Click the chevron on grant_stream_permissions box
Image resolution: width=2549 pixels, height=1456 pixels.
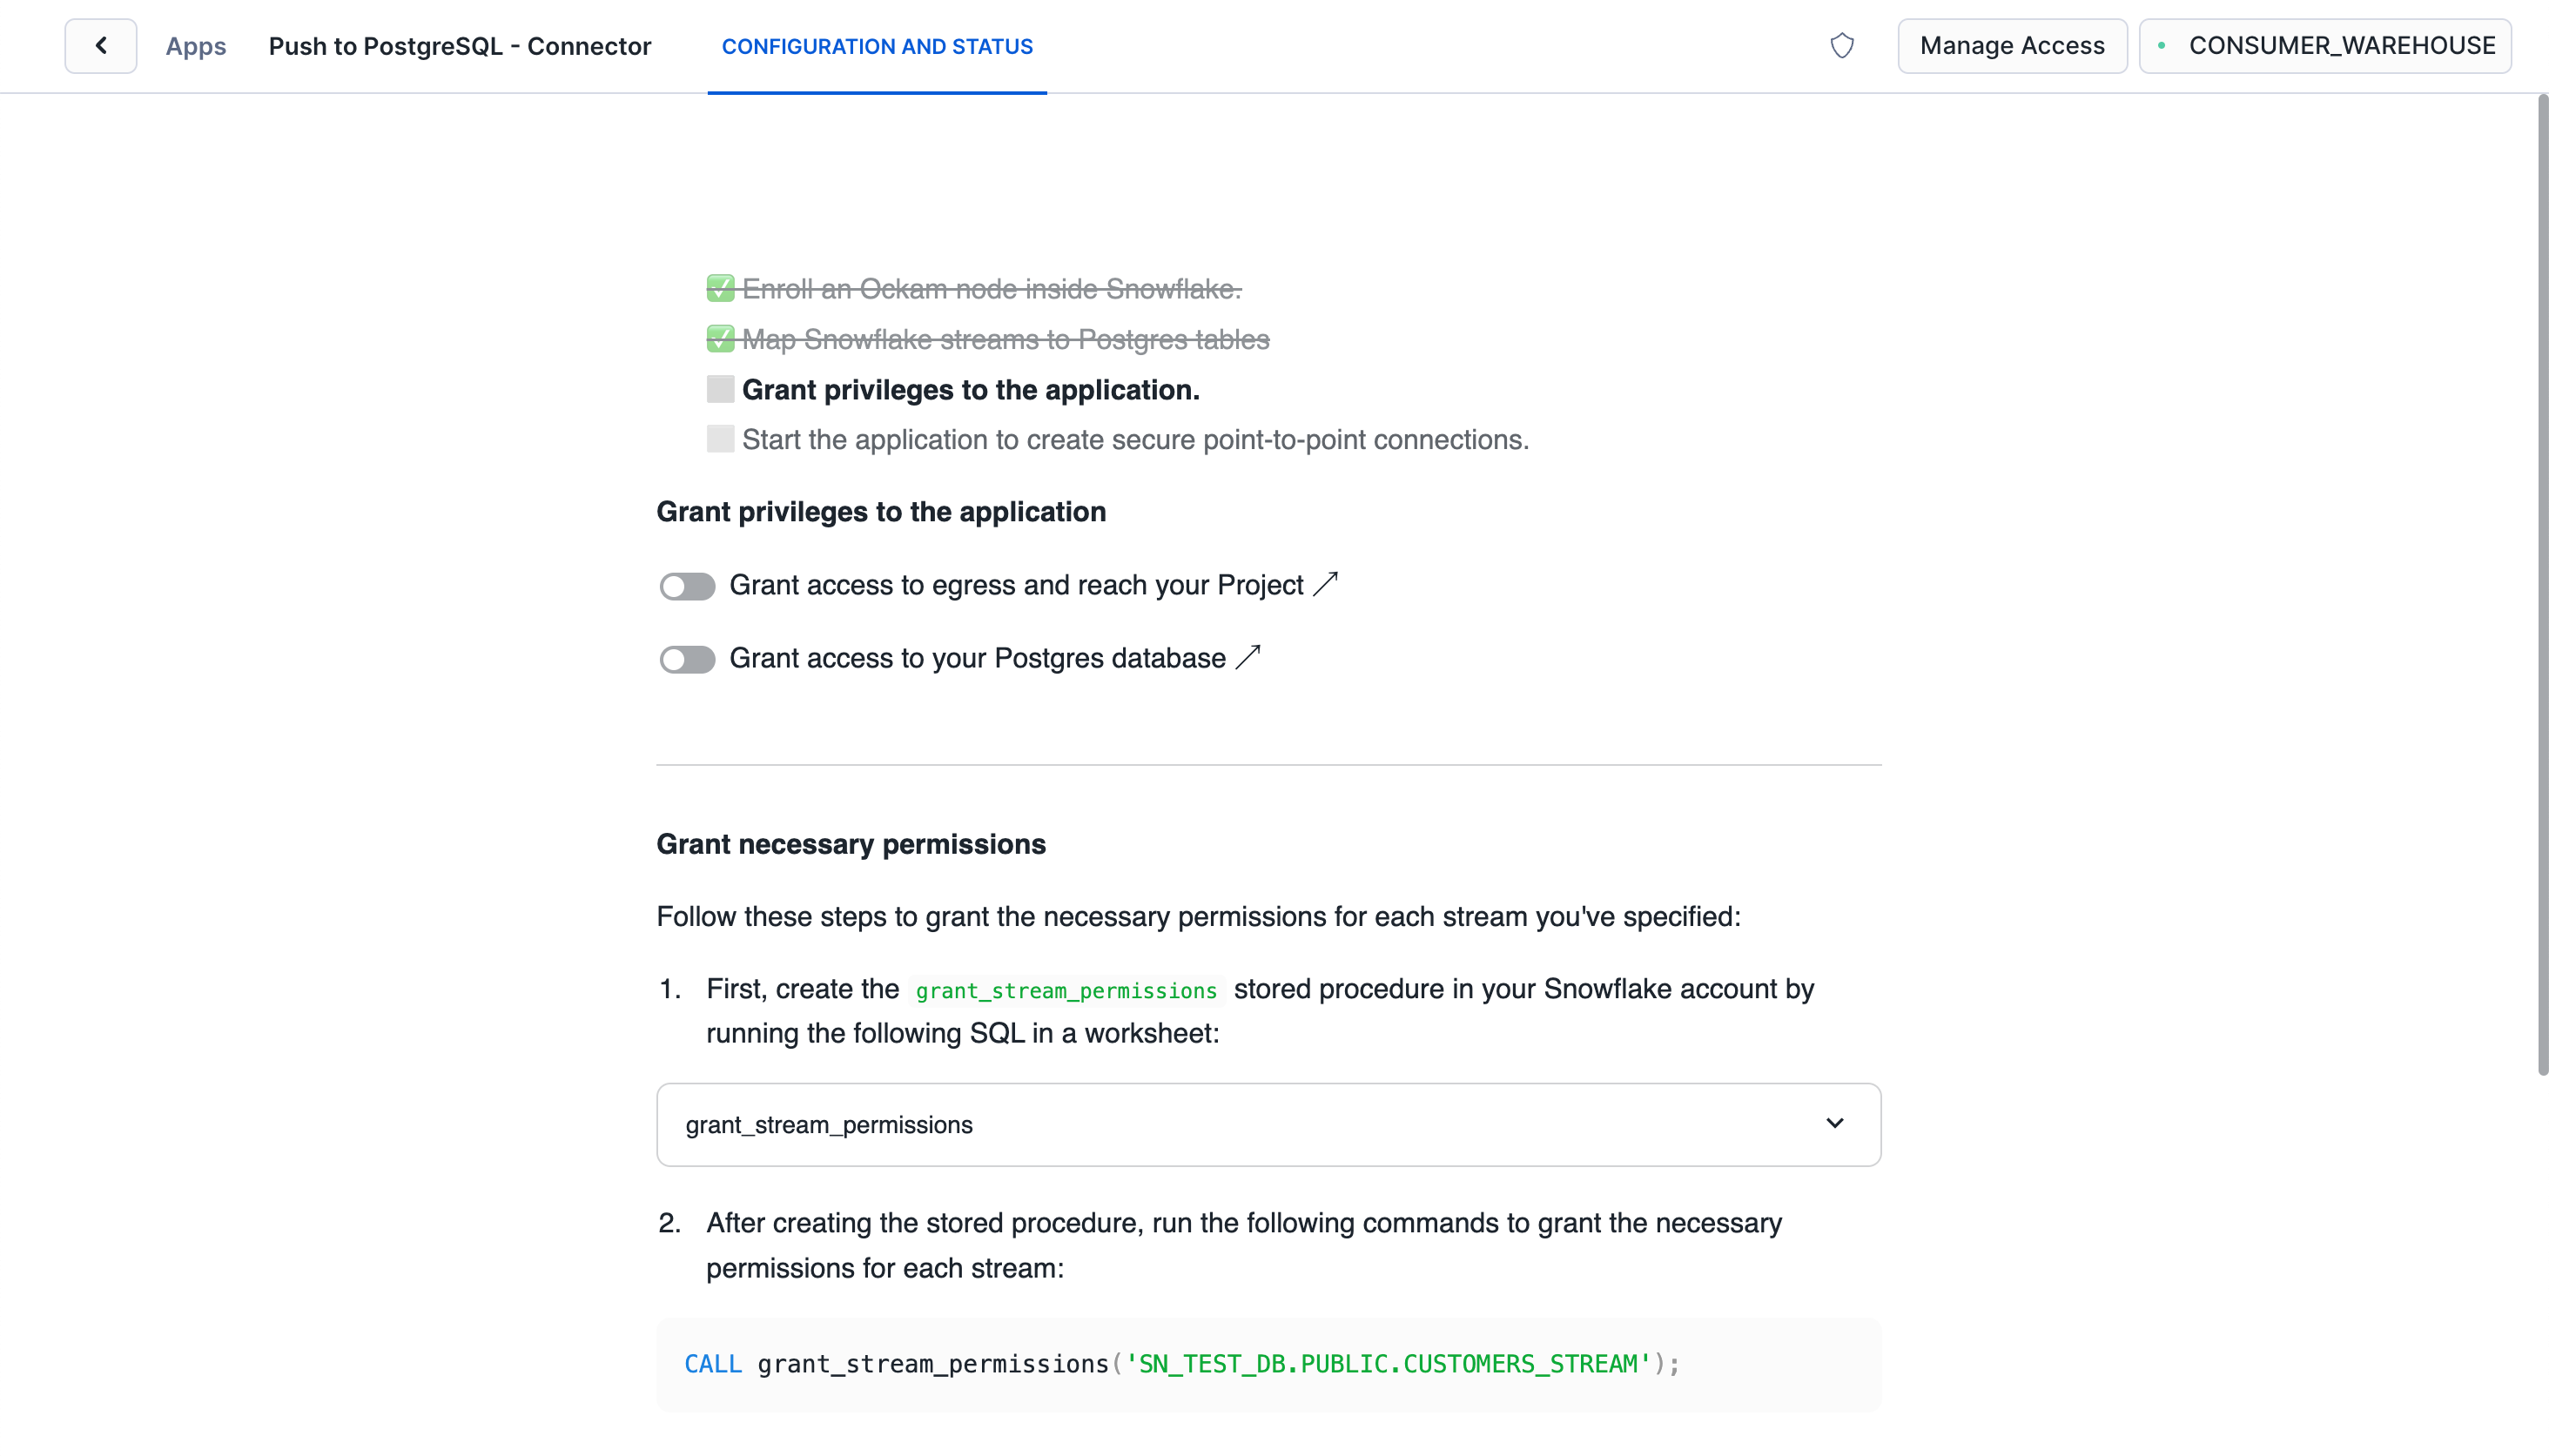click(1835, 1124)
